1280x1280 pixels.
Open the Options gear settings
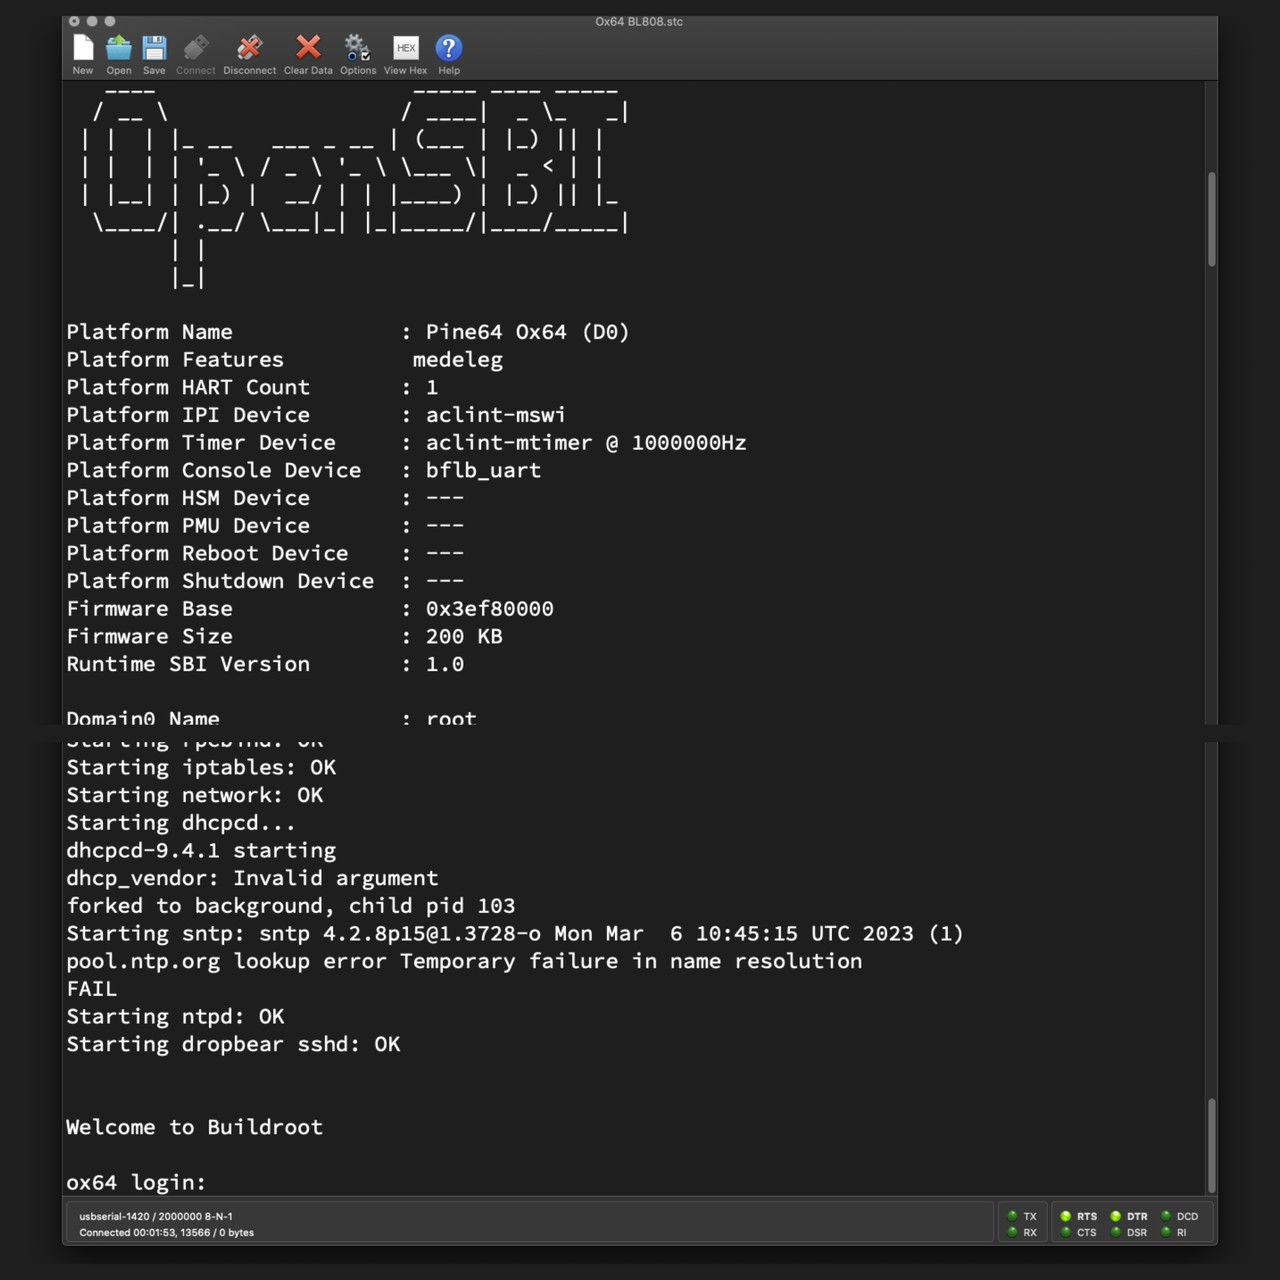[357, 49]
